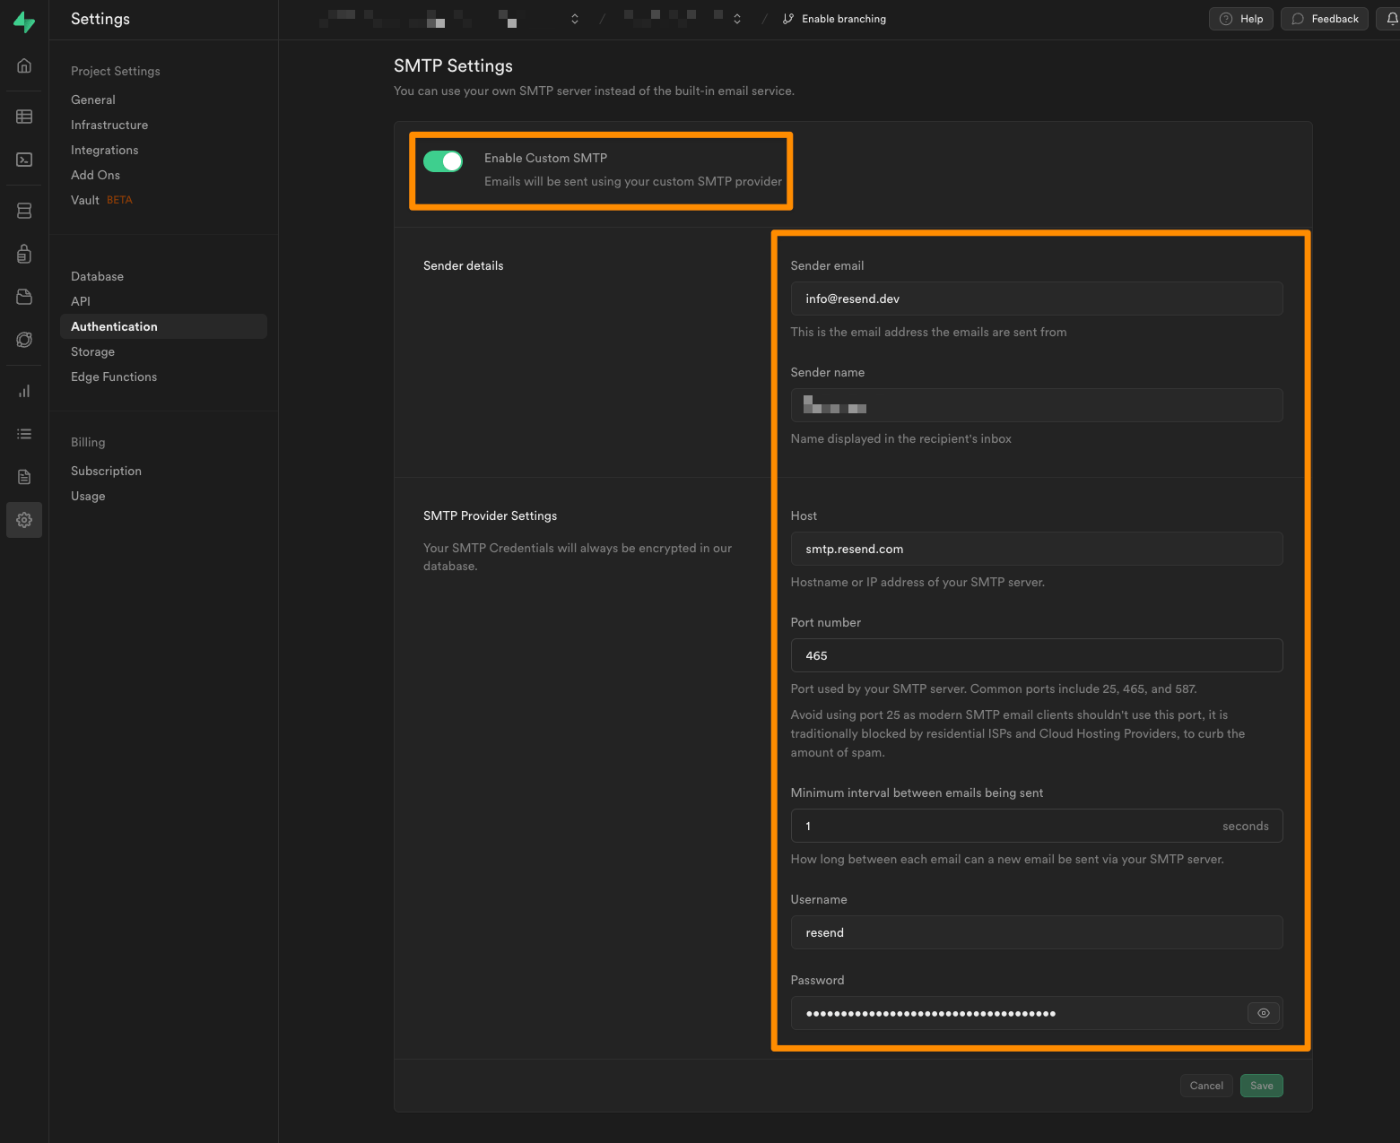Expand the organization selector chevron
Viewport: 1400px width, 1143px height.
(575, 19)
